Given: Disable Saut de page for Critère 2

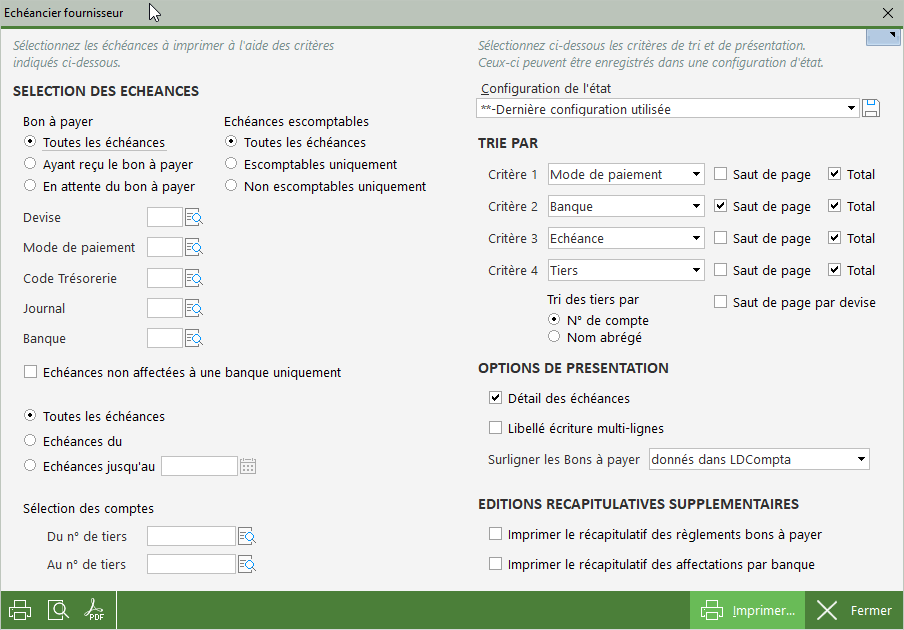Looking at the screenshot, I should click(721, 206).
